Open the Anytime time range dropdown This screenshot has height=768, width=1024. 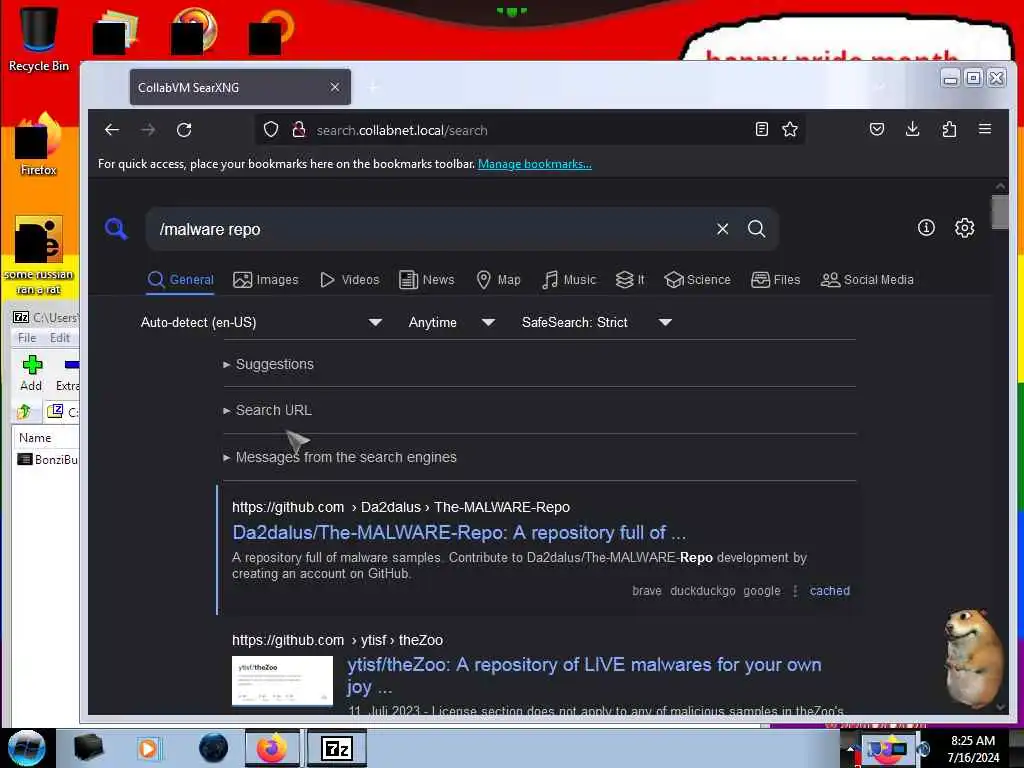[x=451, y=322]
